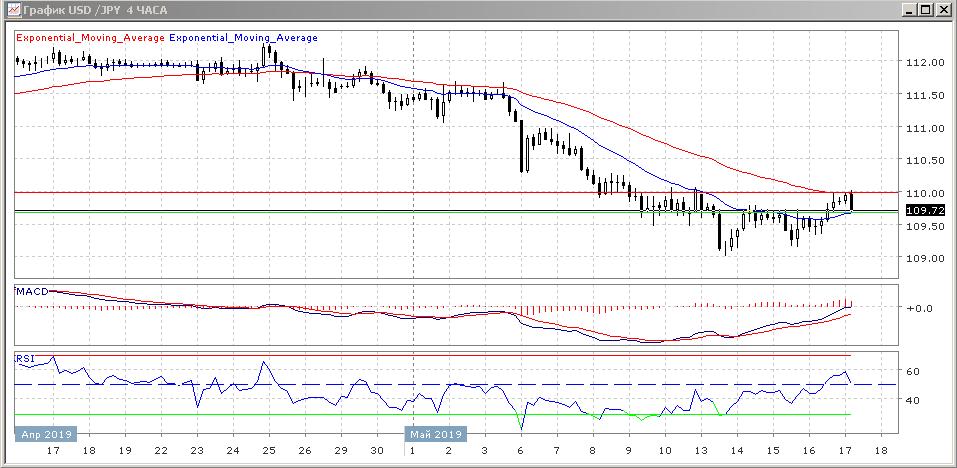This screenshot has height=468, width=957.
Task: Click the 110.00 price axis label
Action: [924, 193]
